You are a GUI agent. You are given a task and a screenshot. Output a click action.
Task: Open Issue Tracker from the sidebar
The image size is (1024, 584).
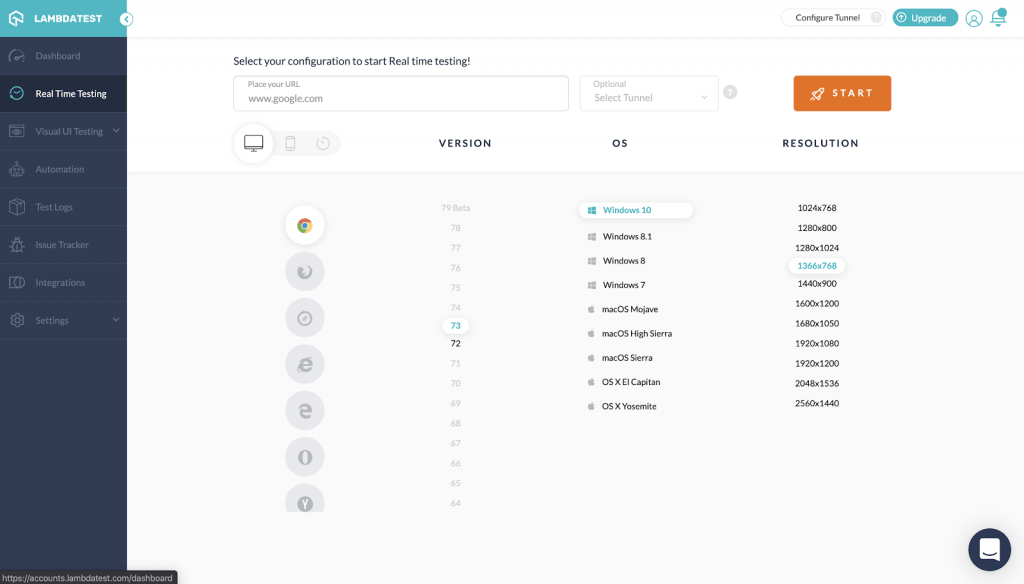[x=62, y=245]
